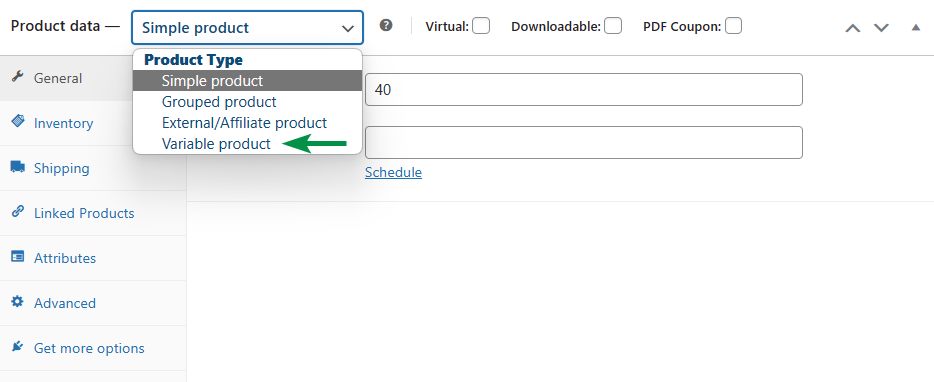Click the product type help question icon

click(x=386, y=26)
